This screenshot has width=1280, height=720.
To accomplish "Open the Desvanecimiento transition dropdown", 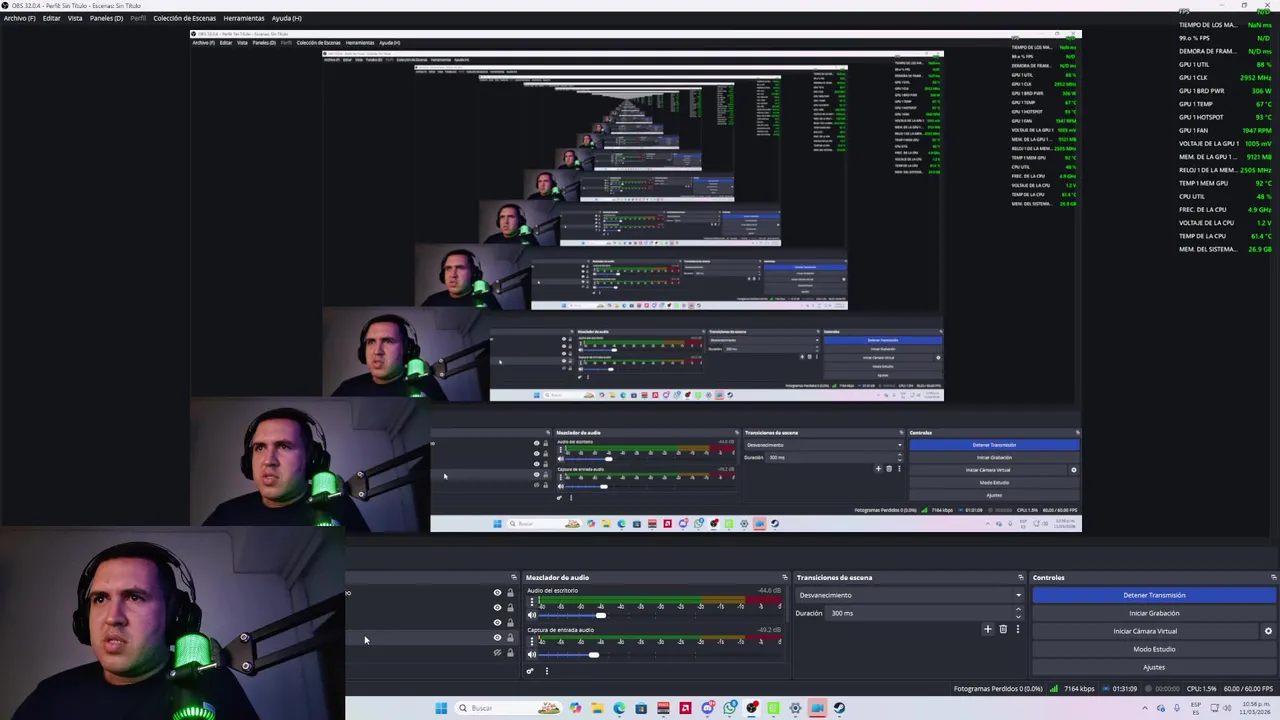I will click(x=910, y=595).
